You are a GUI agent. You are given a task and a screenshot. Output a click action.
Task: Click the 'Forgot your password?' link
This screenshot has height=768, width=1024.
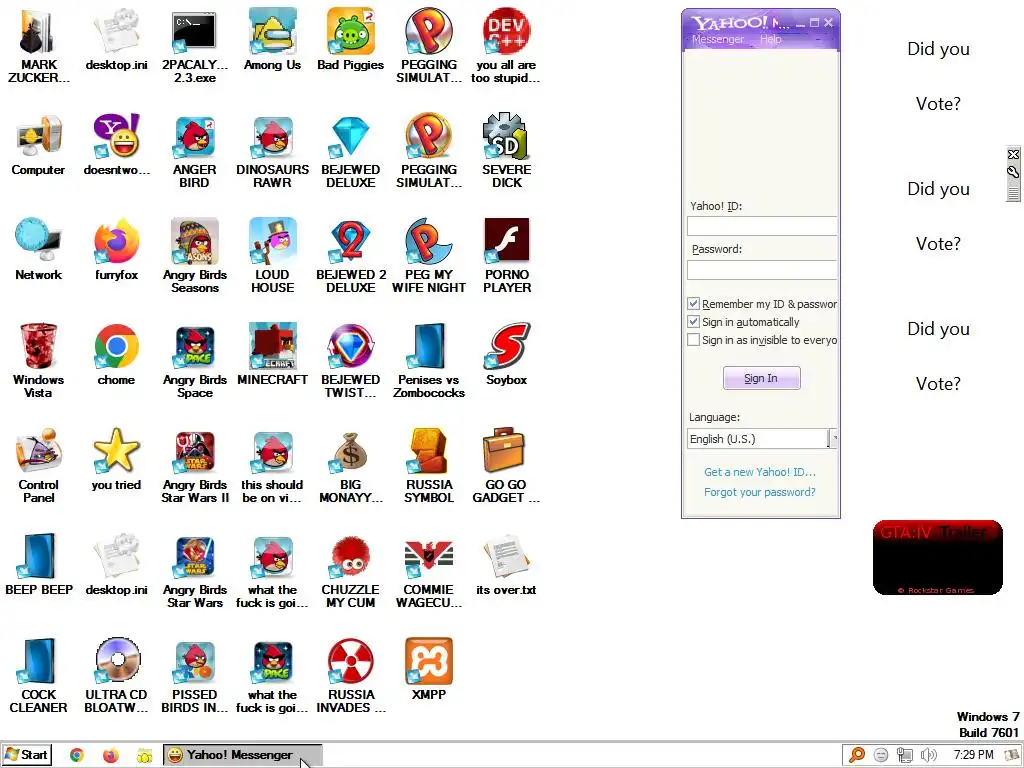[x=760, y=492]
